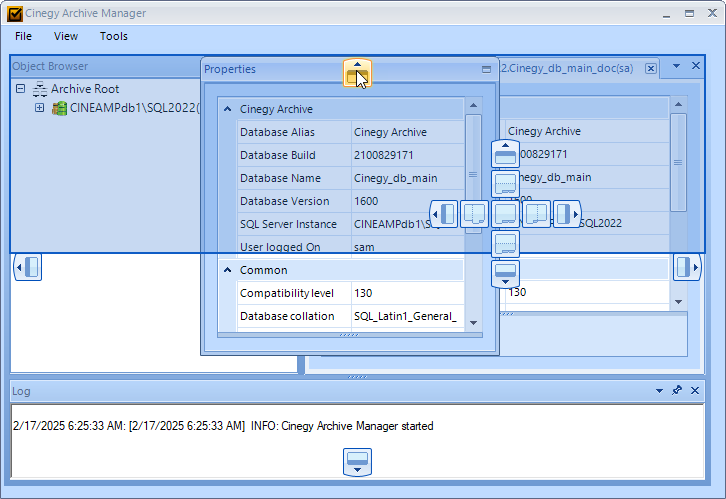Viewport: 726px width, 499px height.
Task: Click the SQL_Latin1_General_ collation value
Action: click(405, 316)
